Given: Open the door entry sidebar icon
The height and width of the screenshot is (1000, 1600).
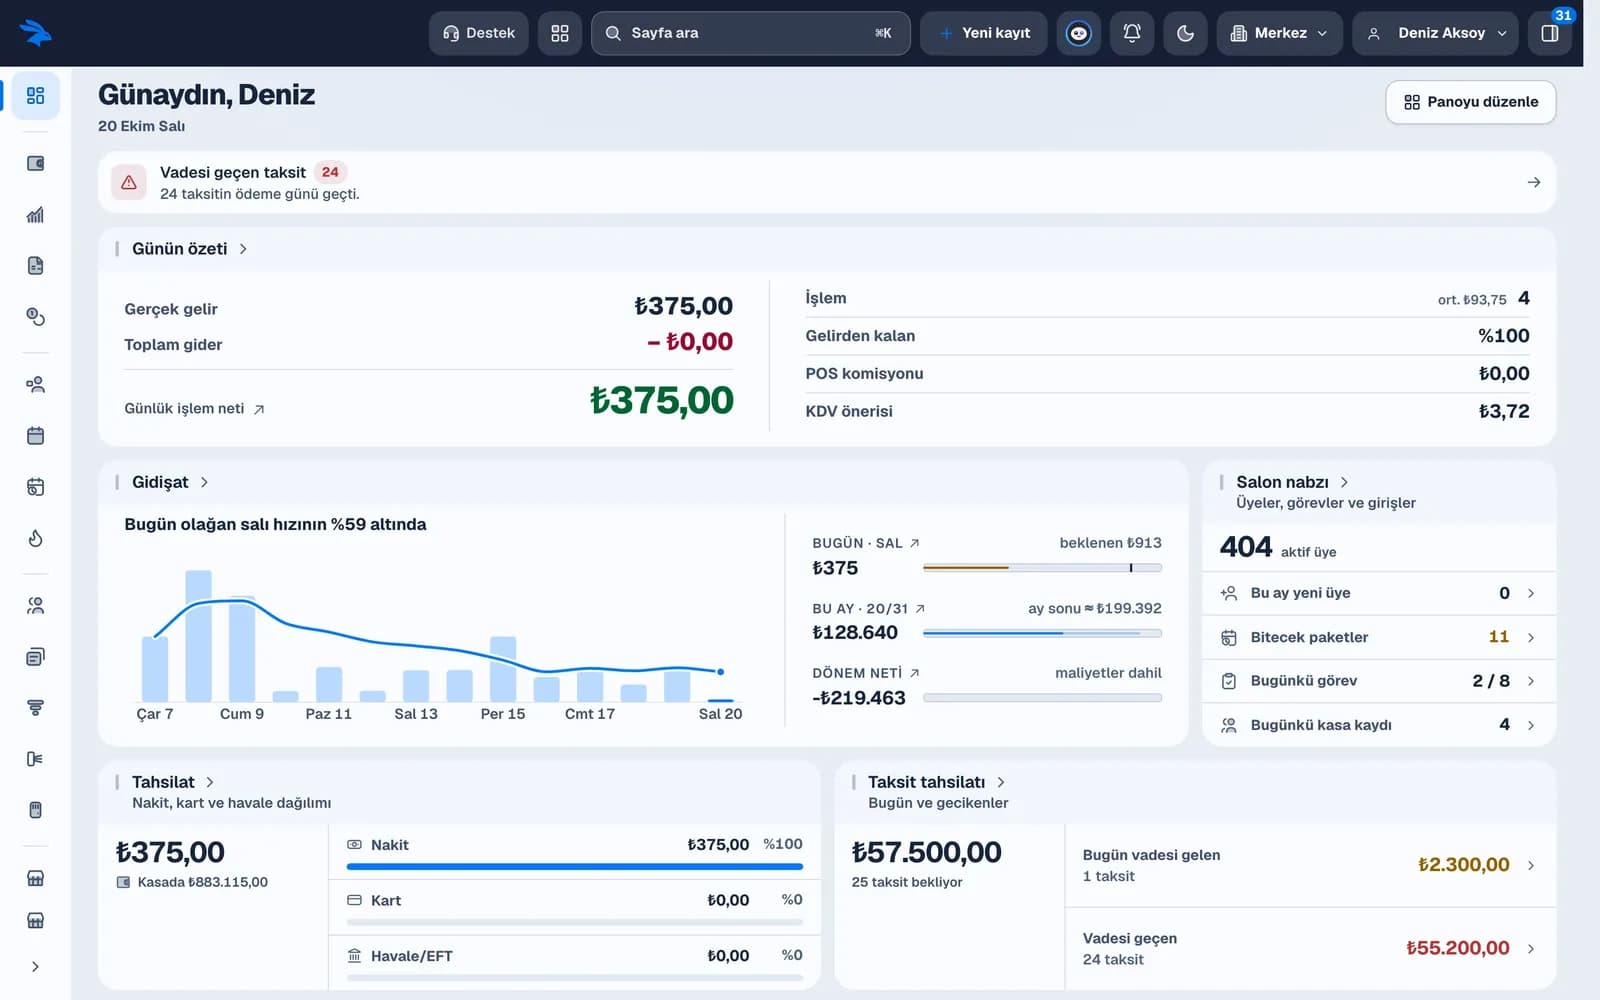Looking at the screenshot, I should (35, 759).
